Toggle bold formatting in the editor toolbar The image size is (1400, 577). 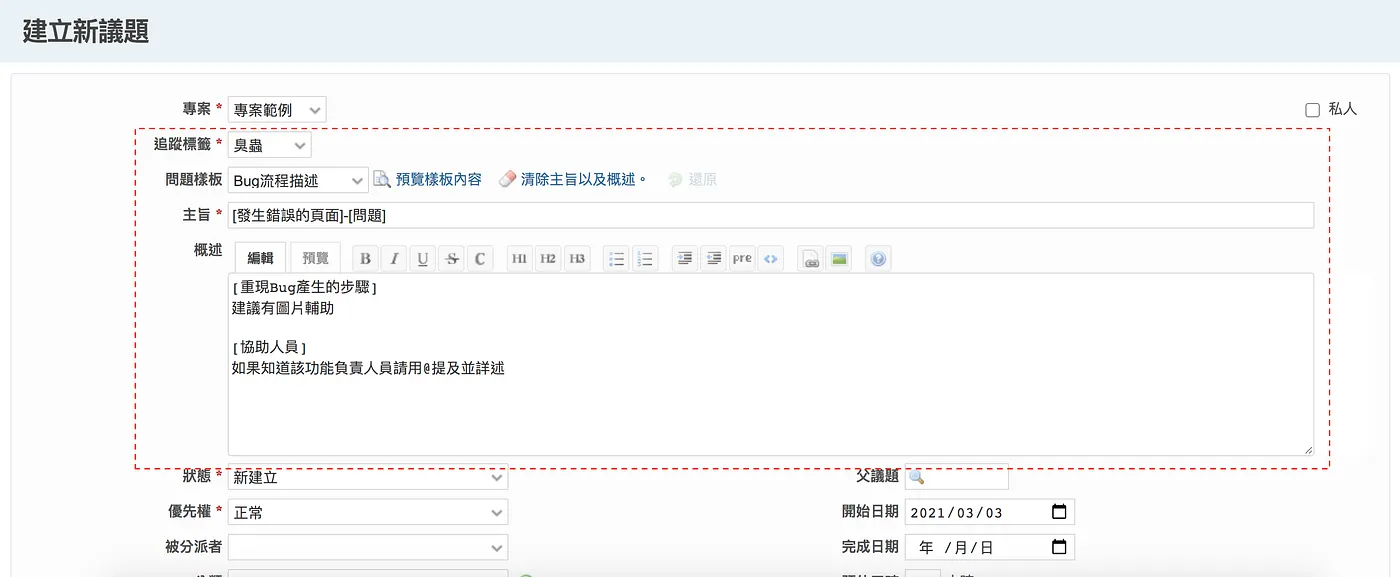point(366,258)
